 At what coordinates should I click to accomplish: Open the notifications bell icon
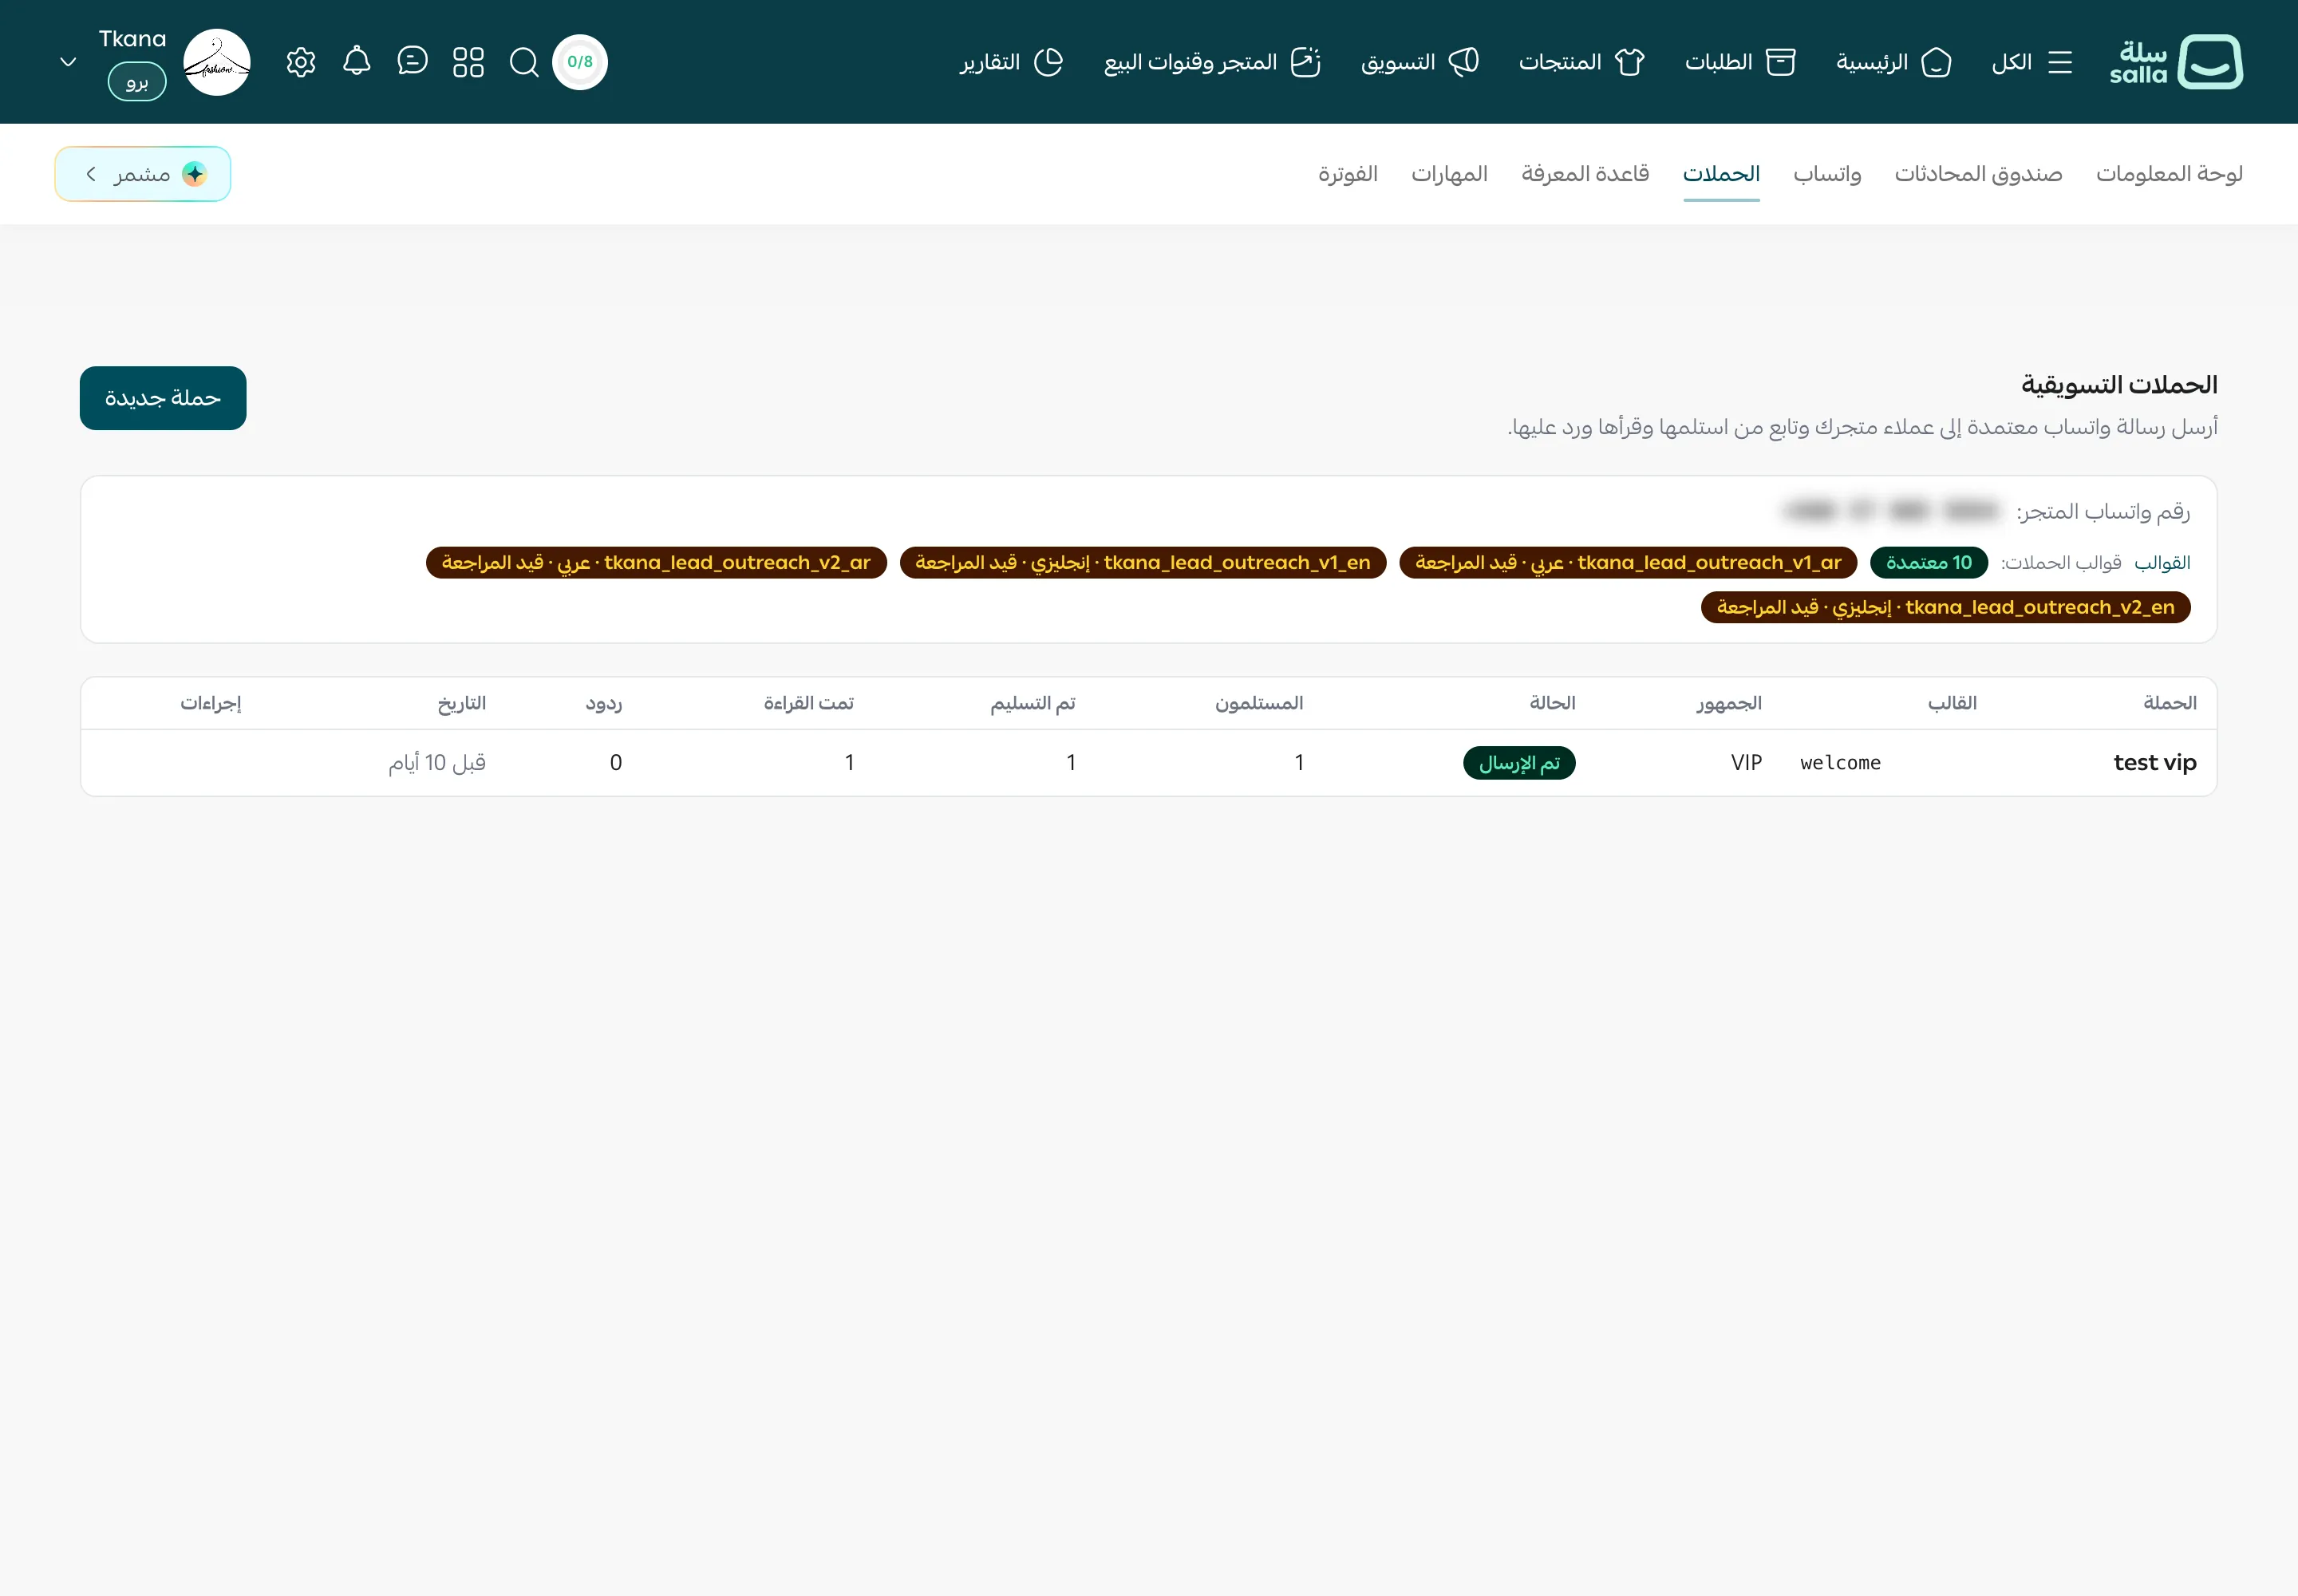(357, 61)
